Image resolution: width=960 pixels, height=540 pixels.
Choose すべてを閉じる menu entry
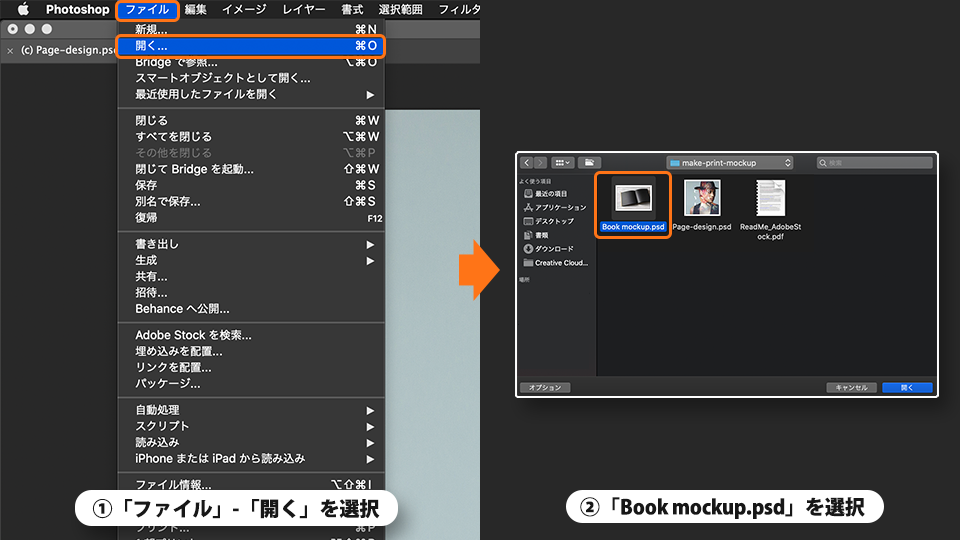251,137
